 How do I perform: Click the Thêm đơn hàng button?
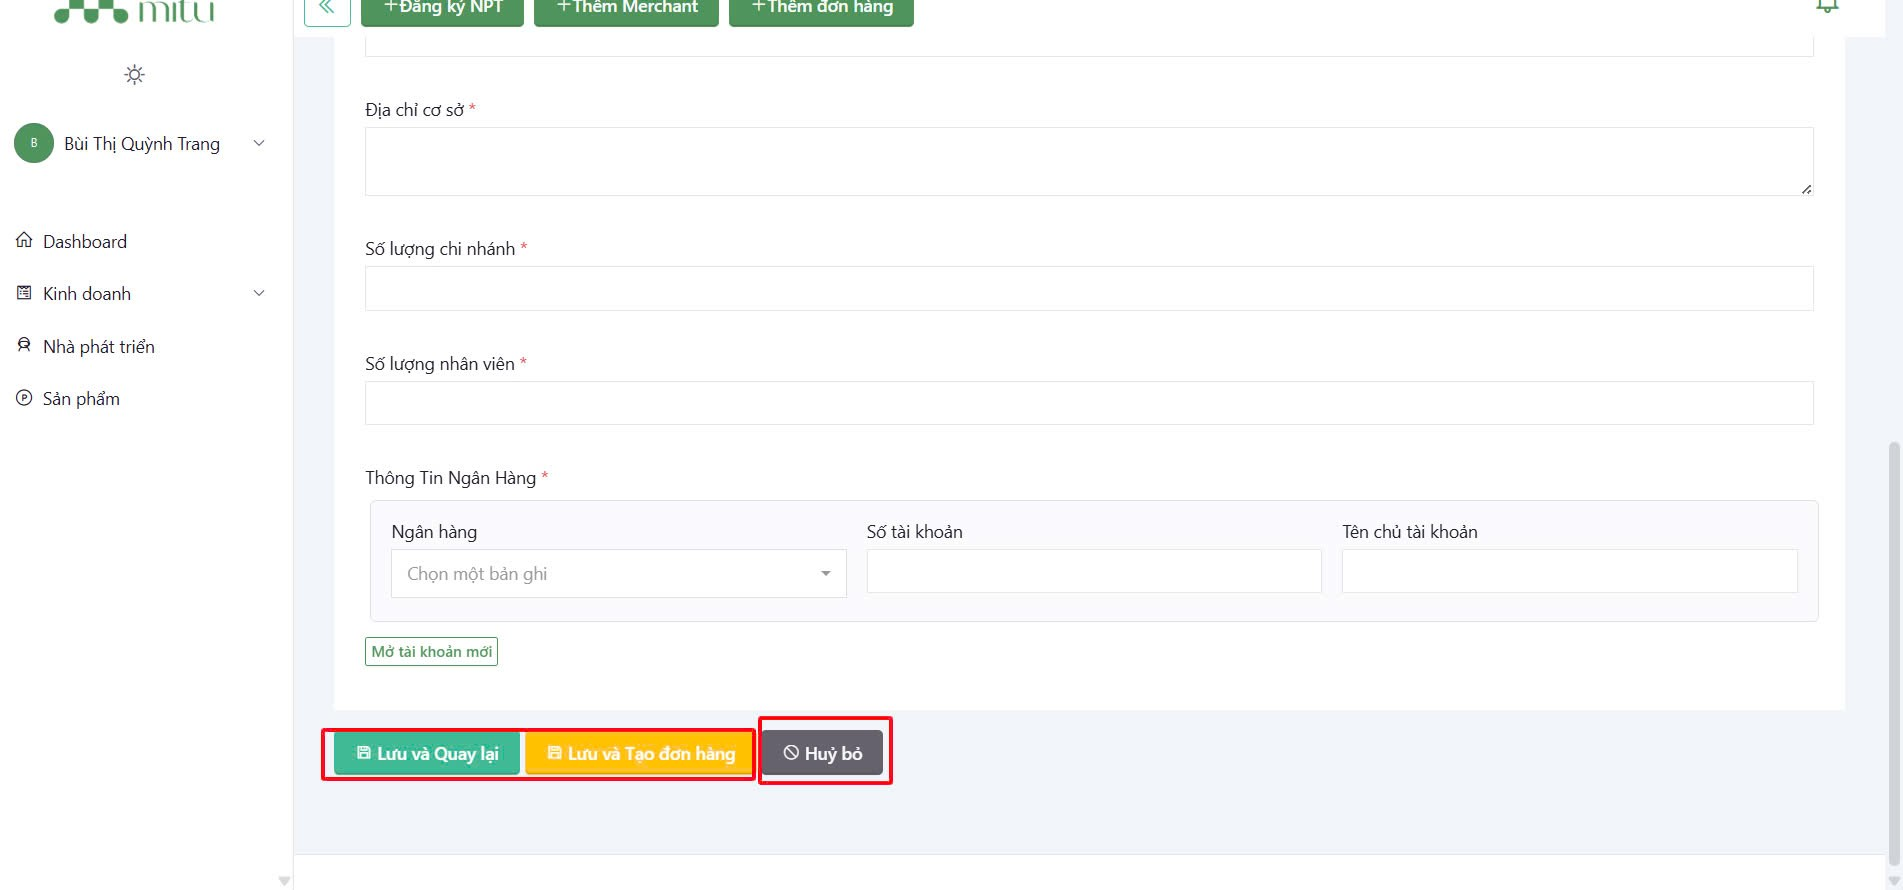[821, 9]
